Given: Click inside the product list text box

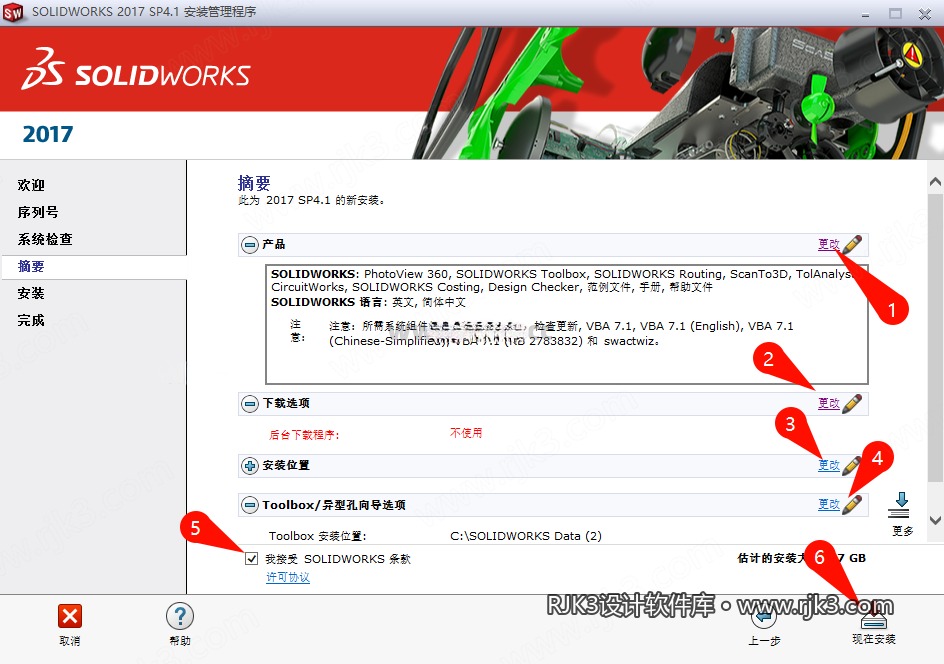Looking at the screenshot, I should click(567, 324).
